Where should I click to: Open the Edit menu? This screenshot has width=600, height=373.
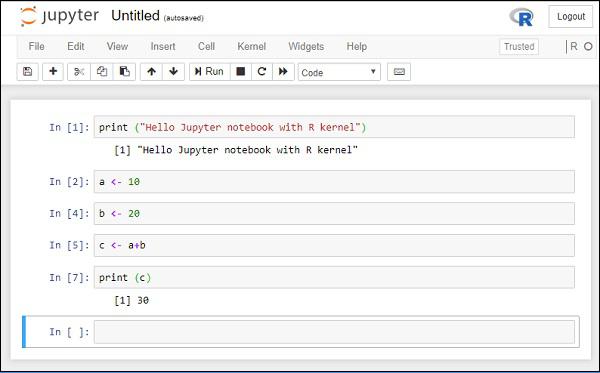(x=76, y=46)
